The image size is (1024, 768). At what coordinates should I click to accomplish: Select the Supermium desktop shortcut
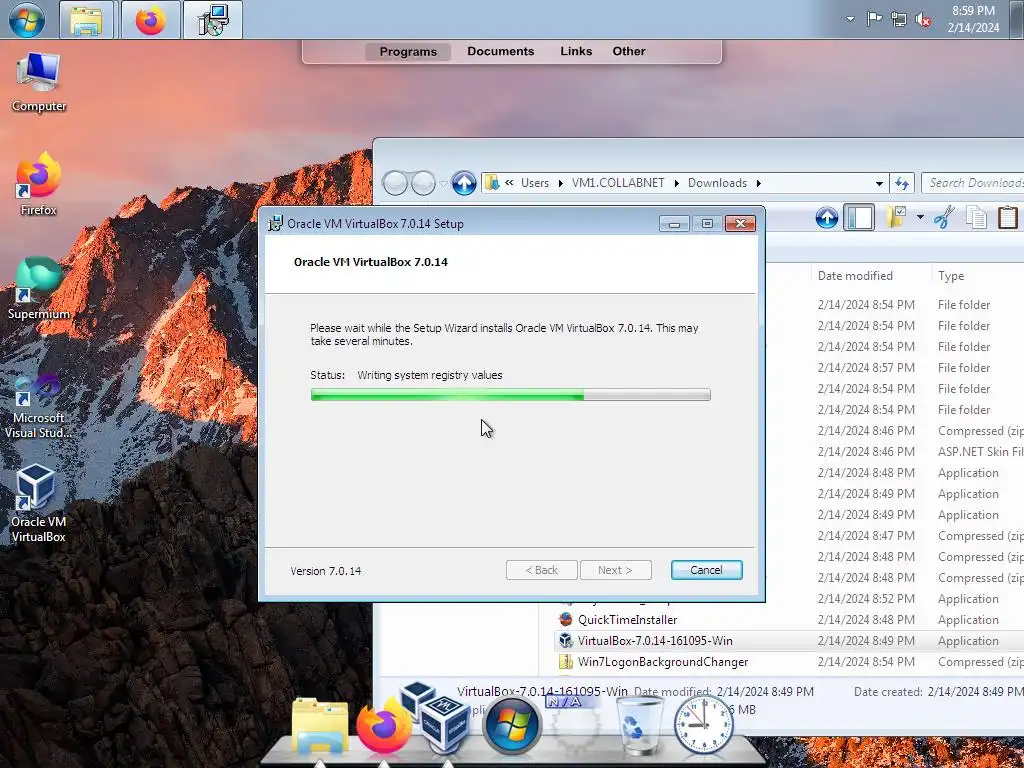[x=39, y=288]
